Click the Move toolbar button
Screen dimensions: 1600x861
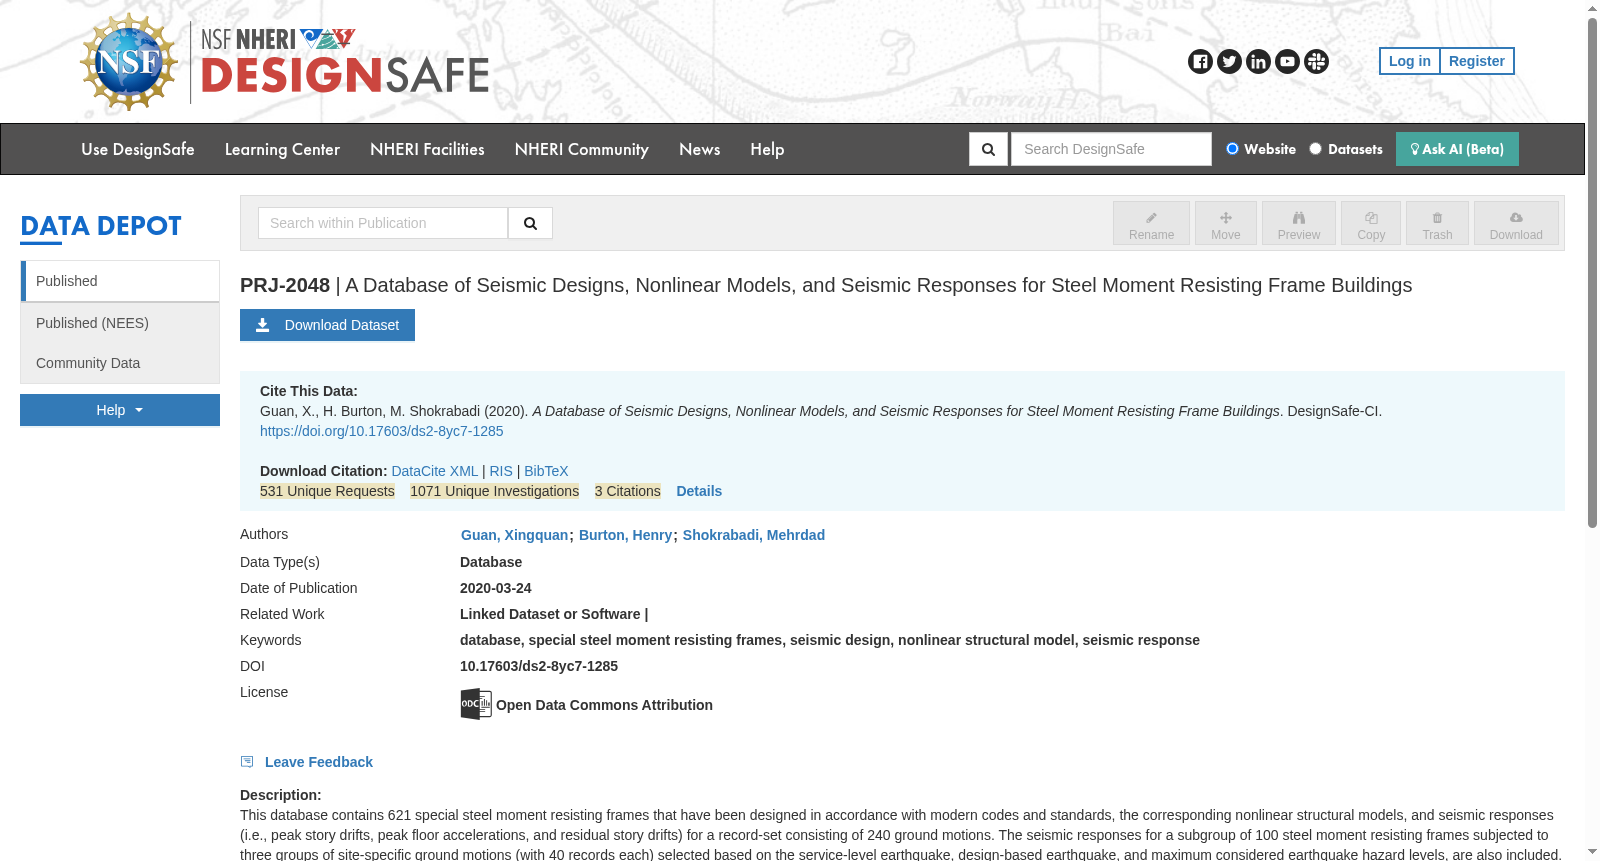coord(1225,223)
